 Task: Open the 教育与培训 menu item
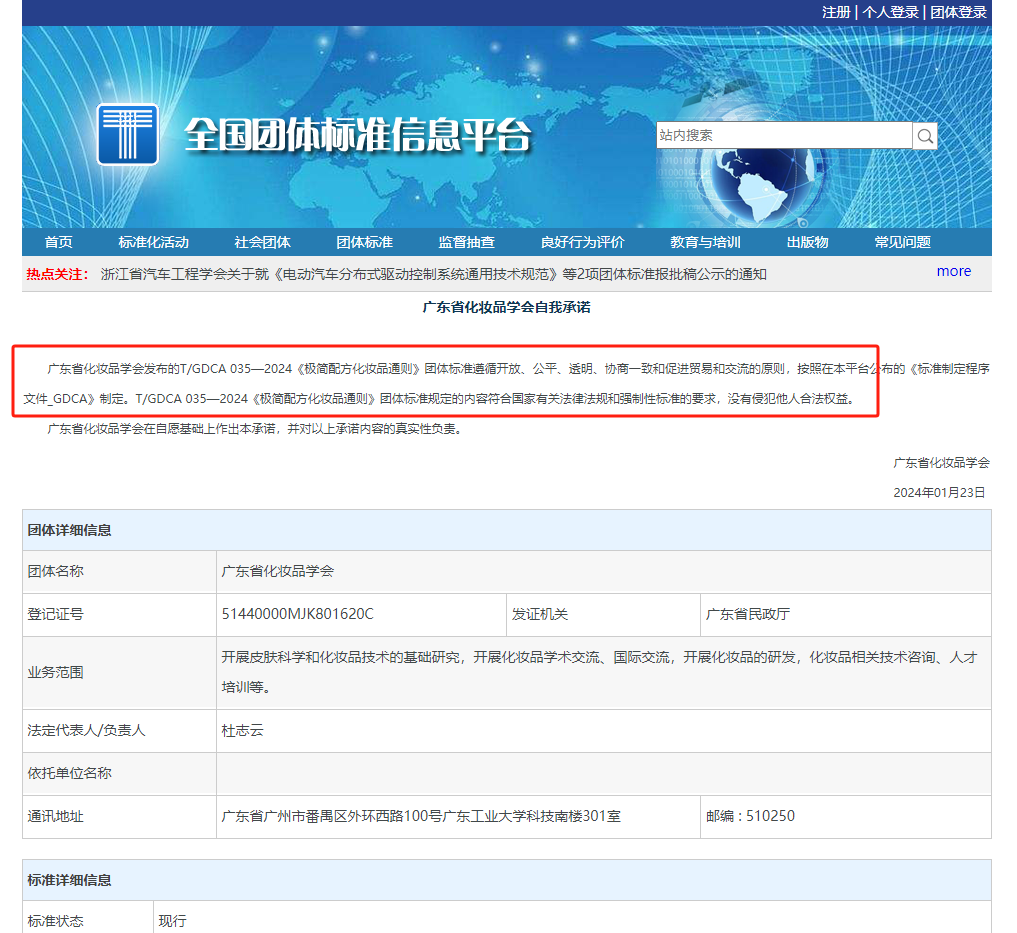[x=705, y=242]
